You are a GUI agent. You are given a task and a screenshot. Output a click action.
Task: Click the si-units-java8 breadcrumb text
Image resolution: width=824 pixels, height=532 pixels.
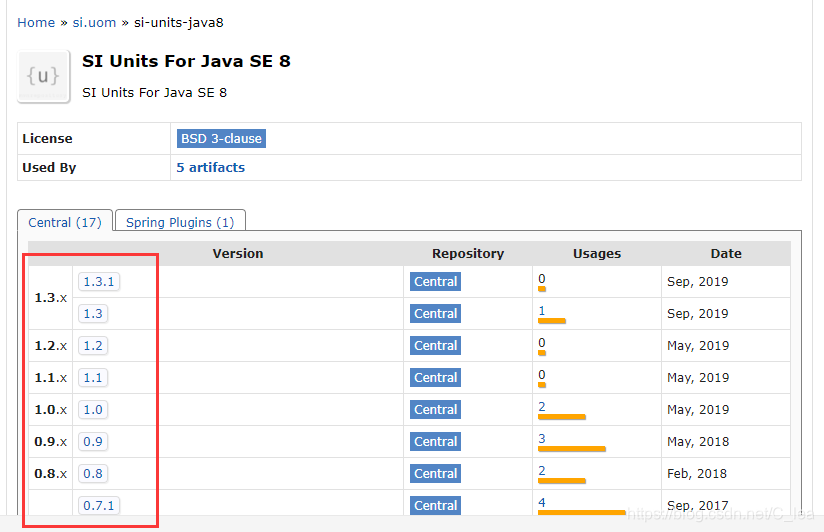click(179, 23)
